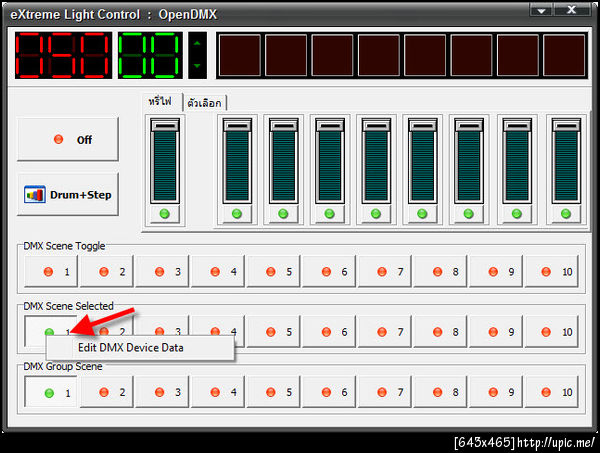The width and height of the screenshot is (600, 453).
Task: Toggle DMX Scene Toggle button 6
Action: click(x=329, y=272)
